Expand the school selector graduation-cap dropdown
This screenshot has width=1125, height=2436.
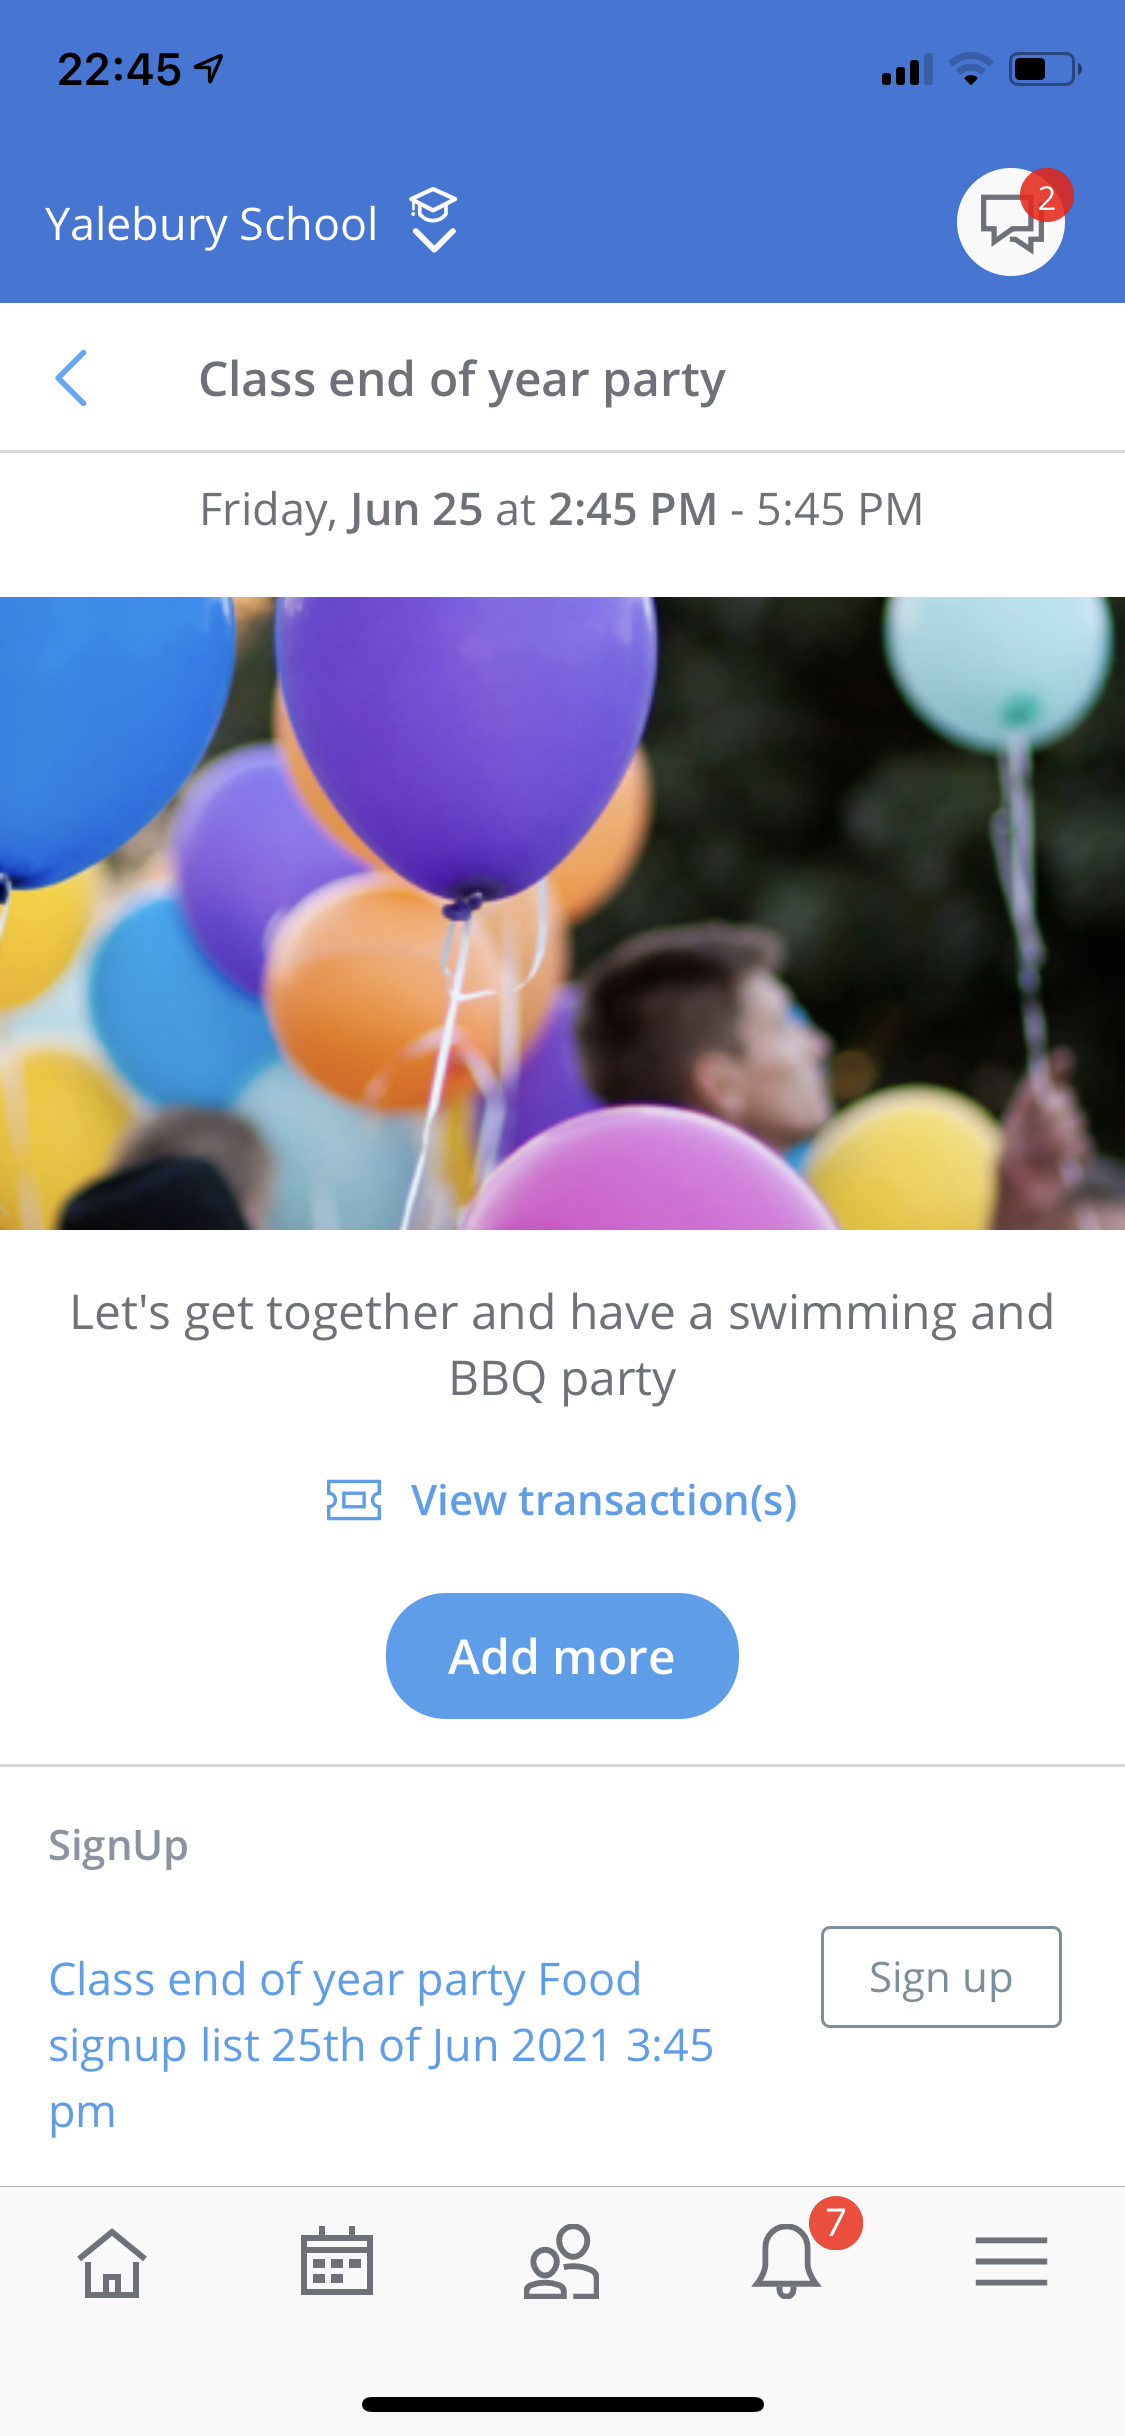click(433, 221)
